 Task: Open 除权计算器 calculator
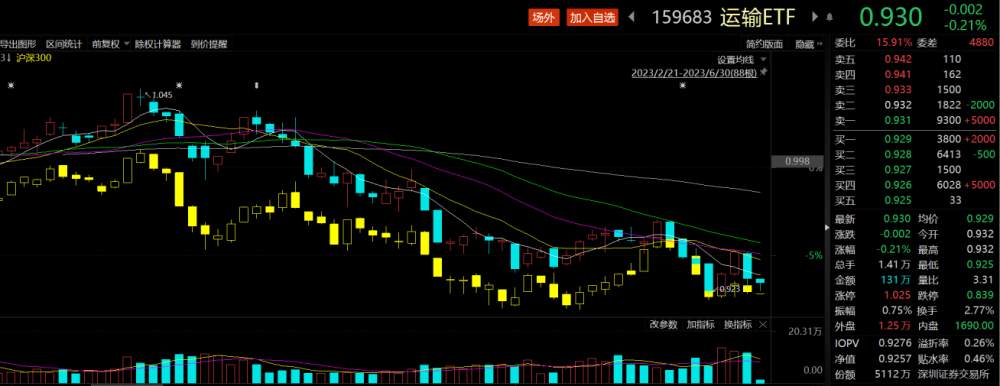tap(158, 44)
